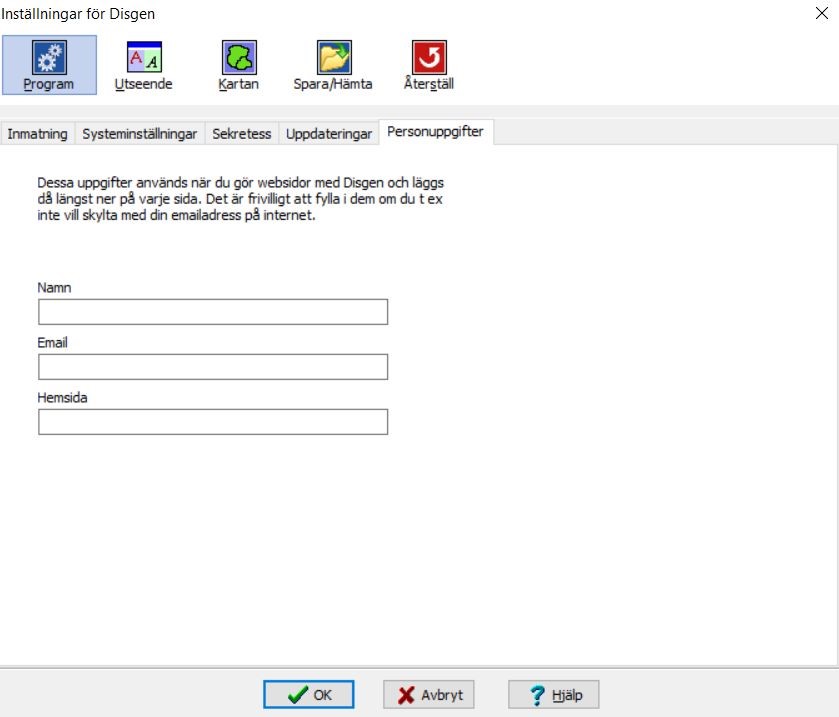
Task: Go to the Uppdateringar tab
Action: coord(329,133)
